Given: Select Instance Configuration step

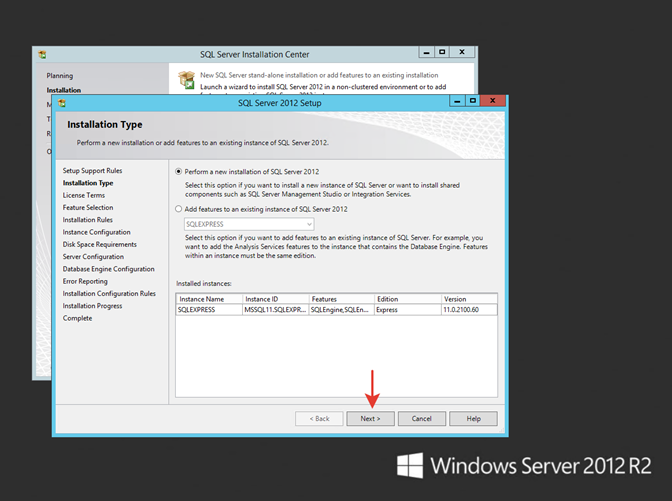Looking at the screenshot, I should pyautogui.click(x=96, y=232).
